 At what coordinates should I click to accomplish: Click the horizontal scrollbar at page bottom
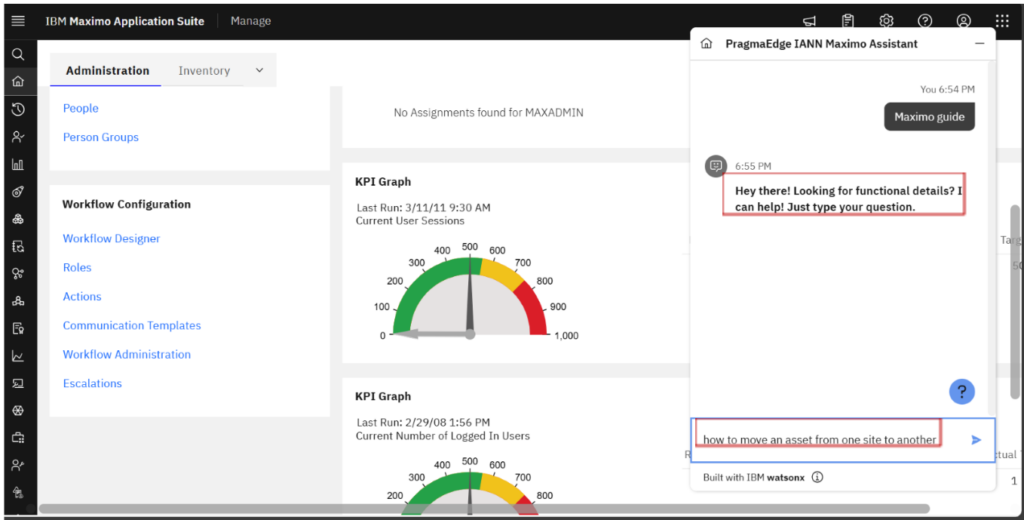484,508
